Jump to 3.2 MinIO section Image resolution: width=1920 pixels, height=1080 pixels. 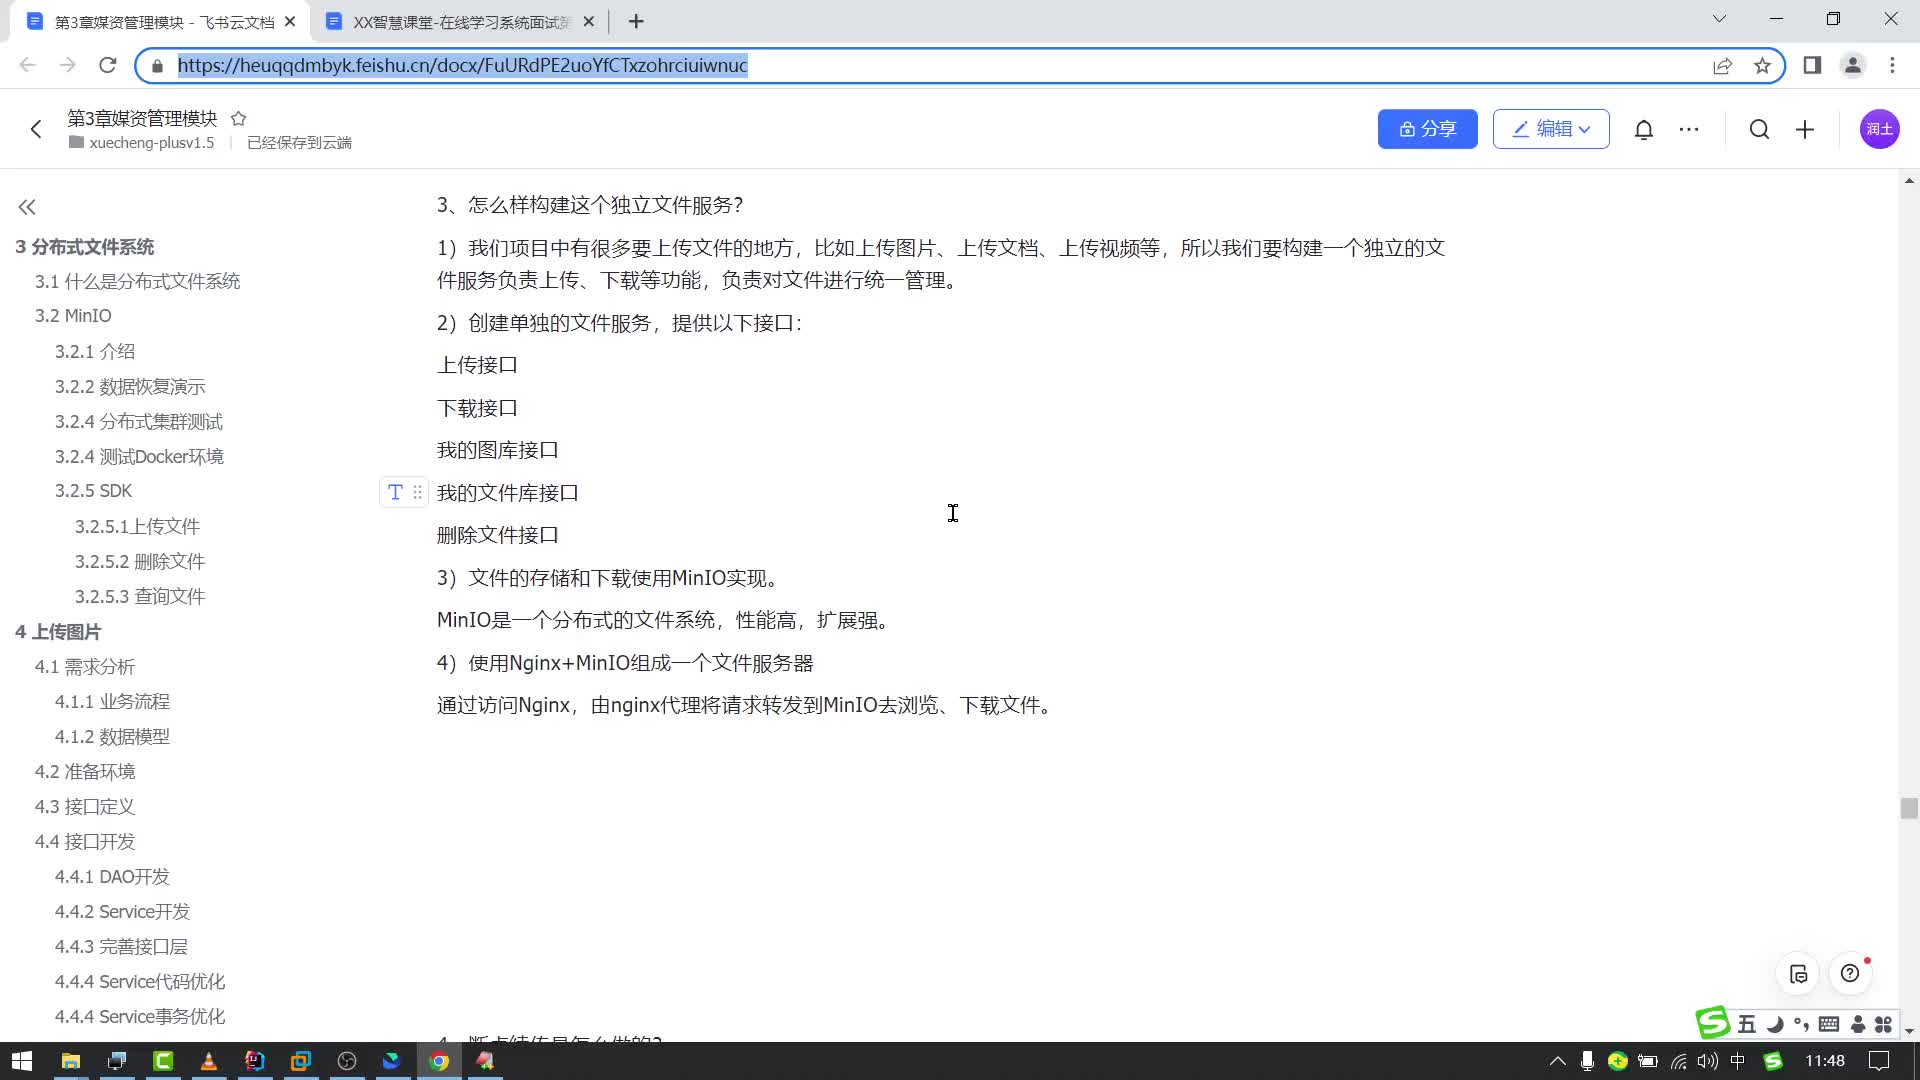point(73,316)
